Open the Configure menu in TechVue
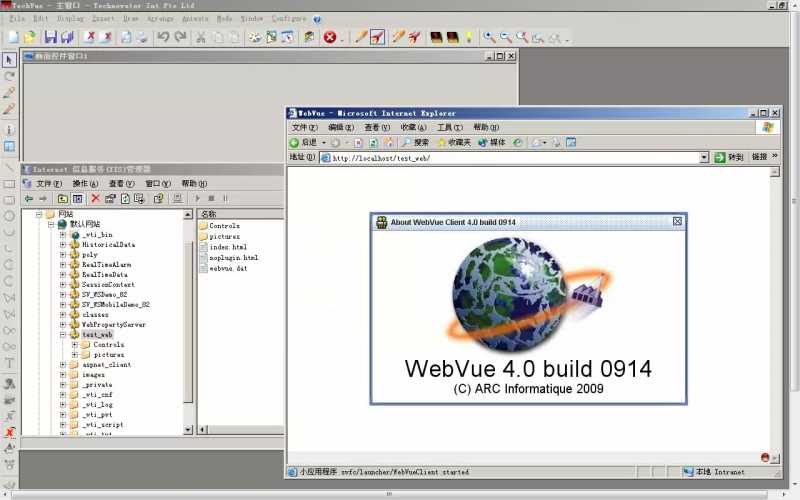The width and height of the screenshot is (800, 500). click(x=289, y=18)
